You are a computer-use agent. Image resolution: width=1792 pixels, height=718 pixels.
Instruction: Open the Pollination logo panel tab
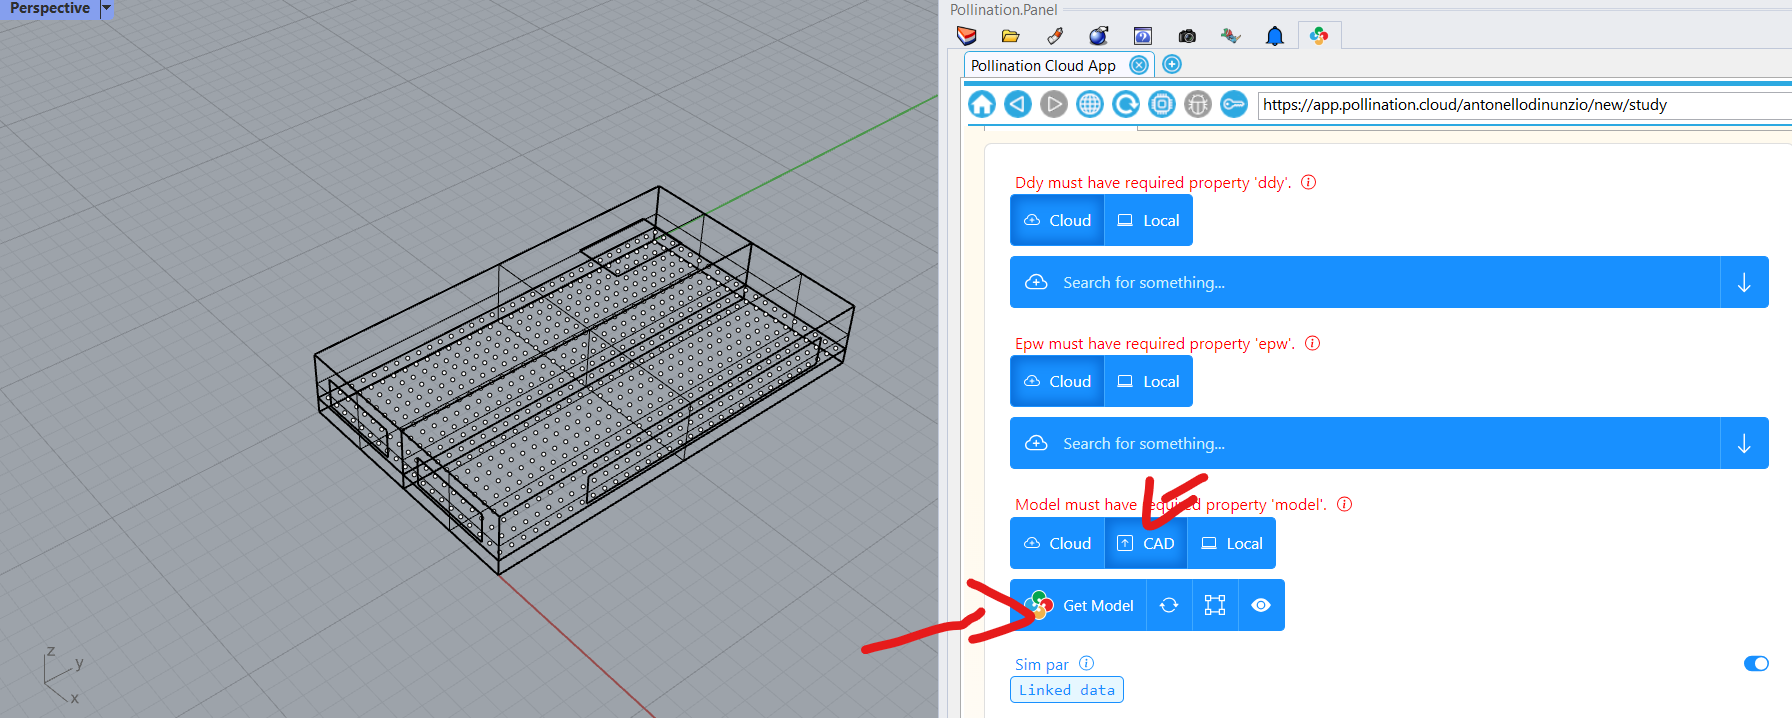pos(1319,36)
